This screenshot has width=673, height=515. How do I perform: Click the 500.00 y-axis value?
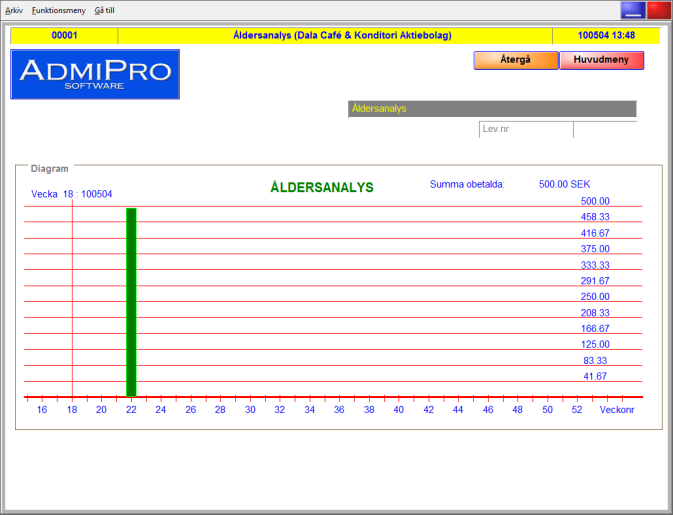point(595,201)
